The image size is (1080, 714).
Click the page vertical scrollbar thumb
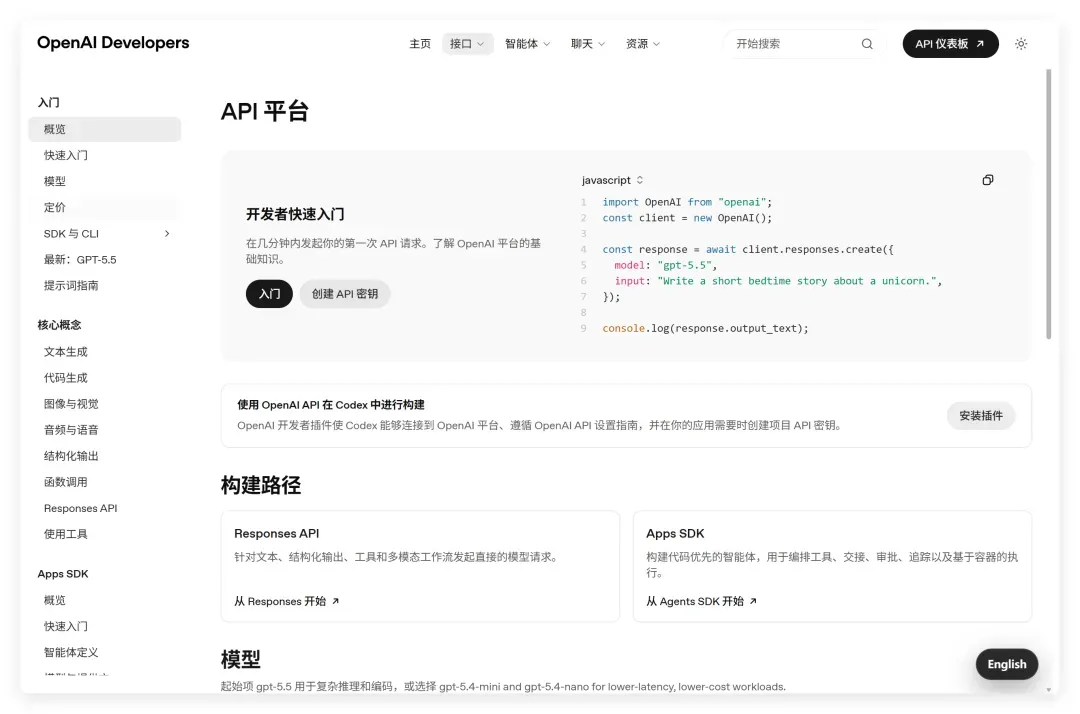[1048, 204]
